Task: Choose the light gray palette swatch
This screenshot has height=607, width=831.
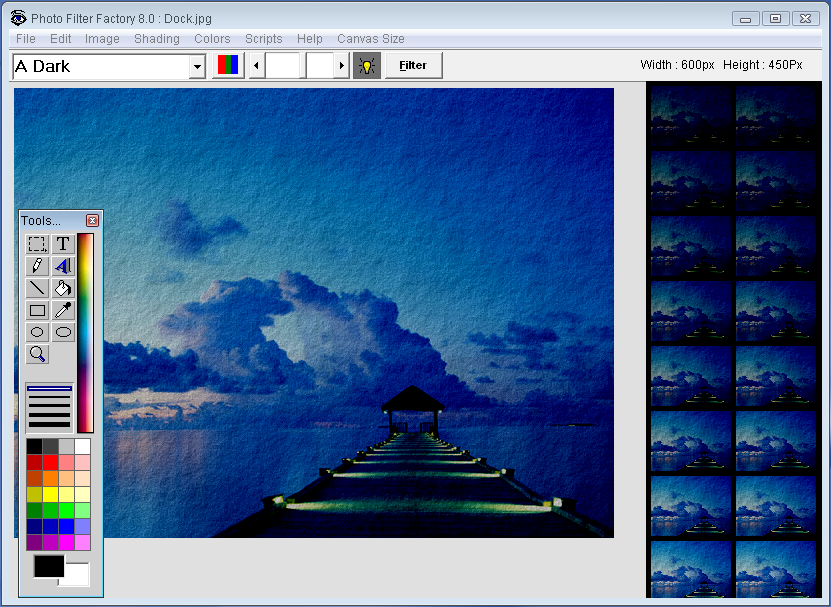Action: coord(66,446)
